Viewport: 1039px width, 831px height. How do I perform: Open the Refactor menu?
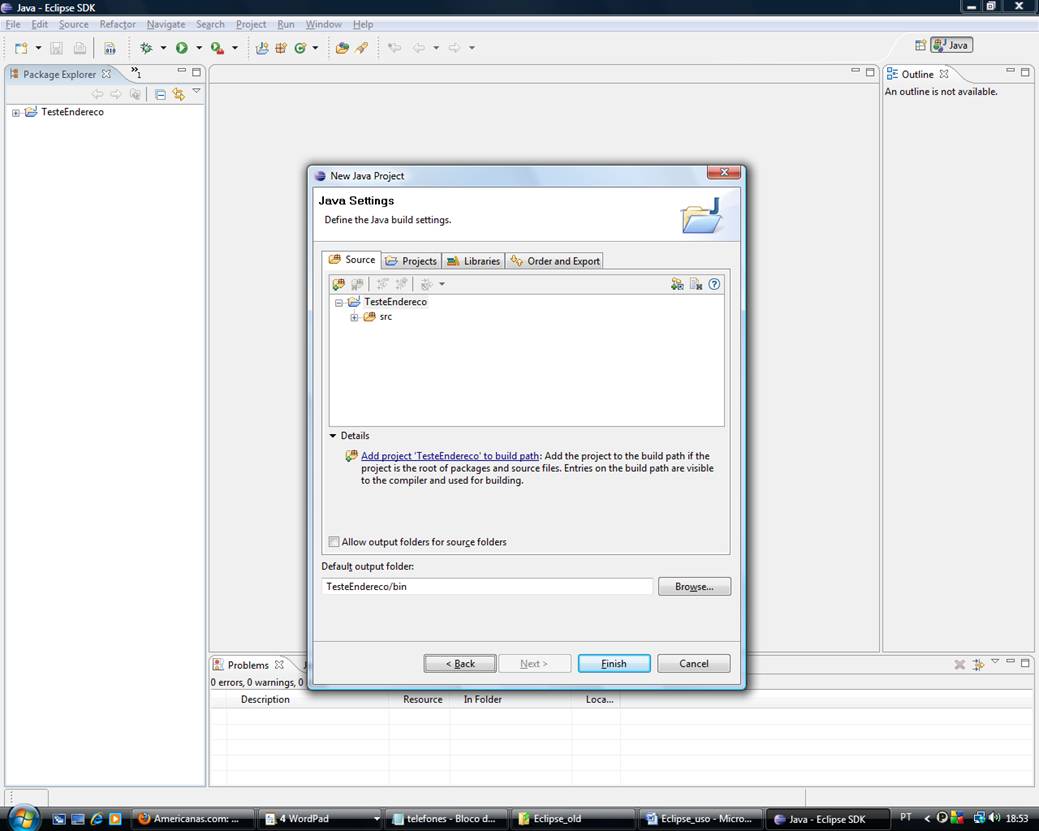click(x=117, y=25)
